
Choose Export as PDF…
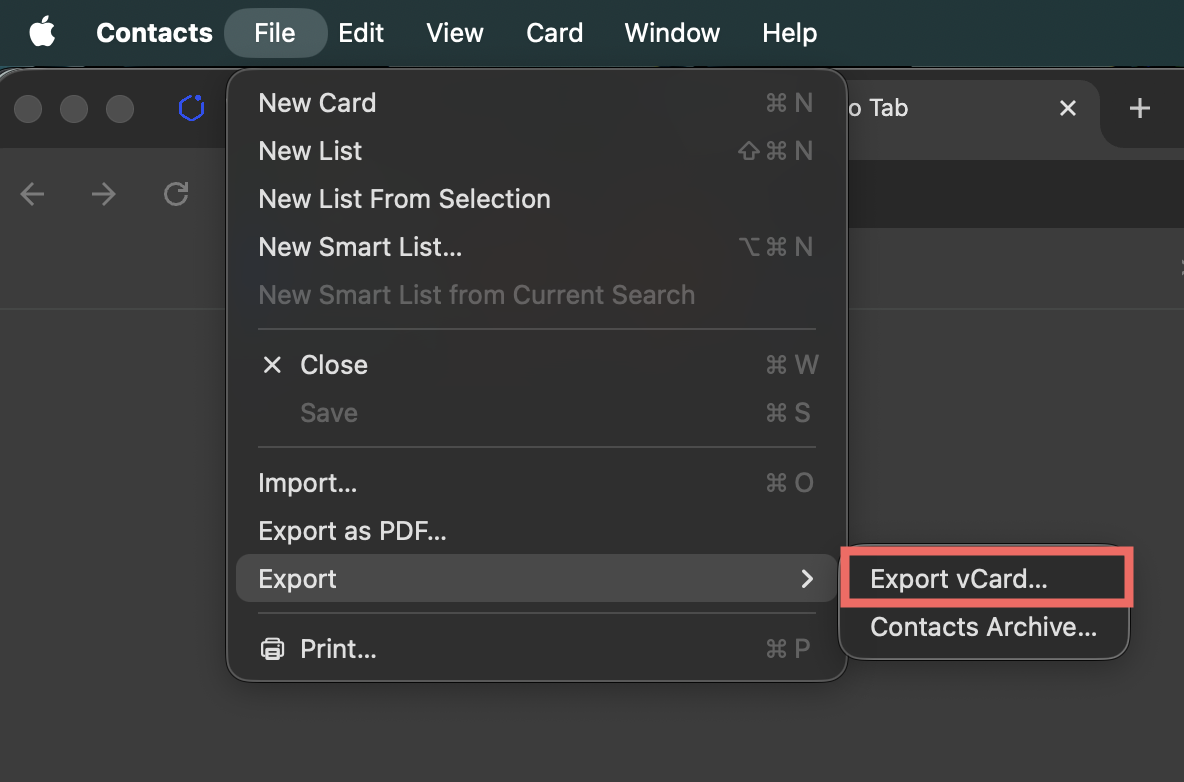coord(352,531)
